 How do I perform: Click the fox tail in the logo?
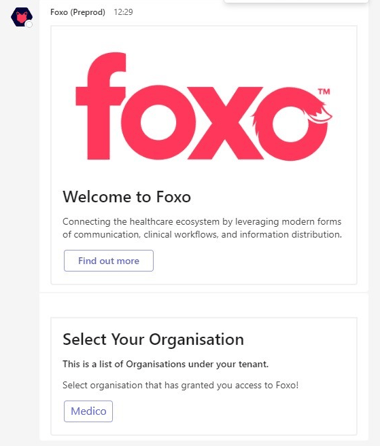coord(318,114)
